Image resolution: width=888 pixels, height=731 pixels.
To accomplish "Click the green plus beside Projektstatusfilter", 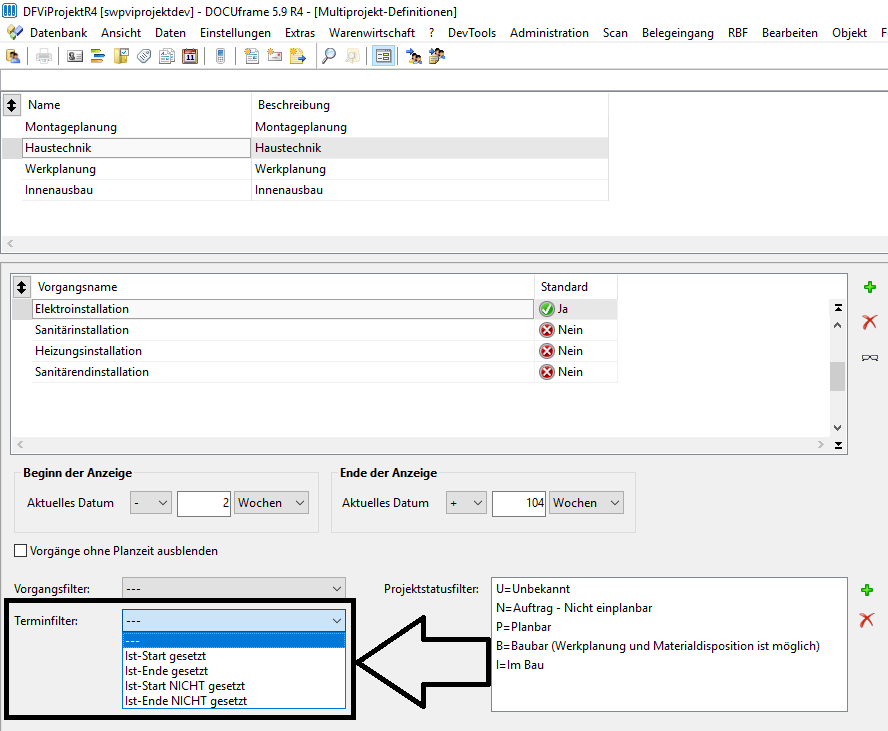I will coord(866,590).
